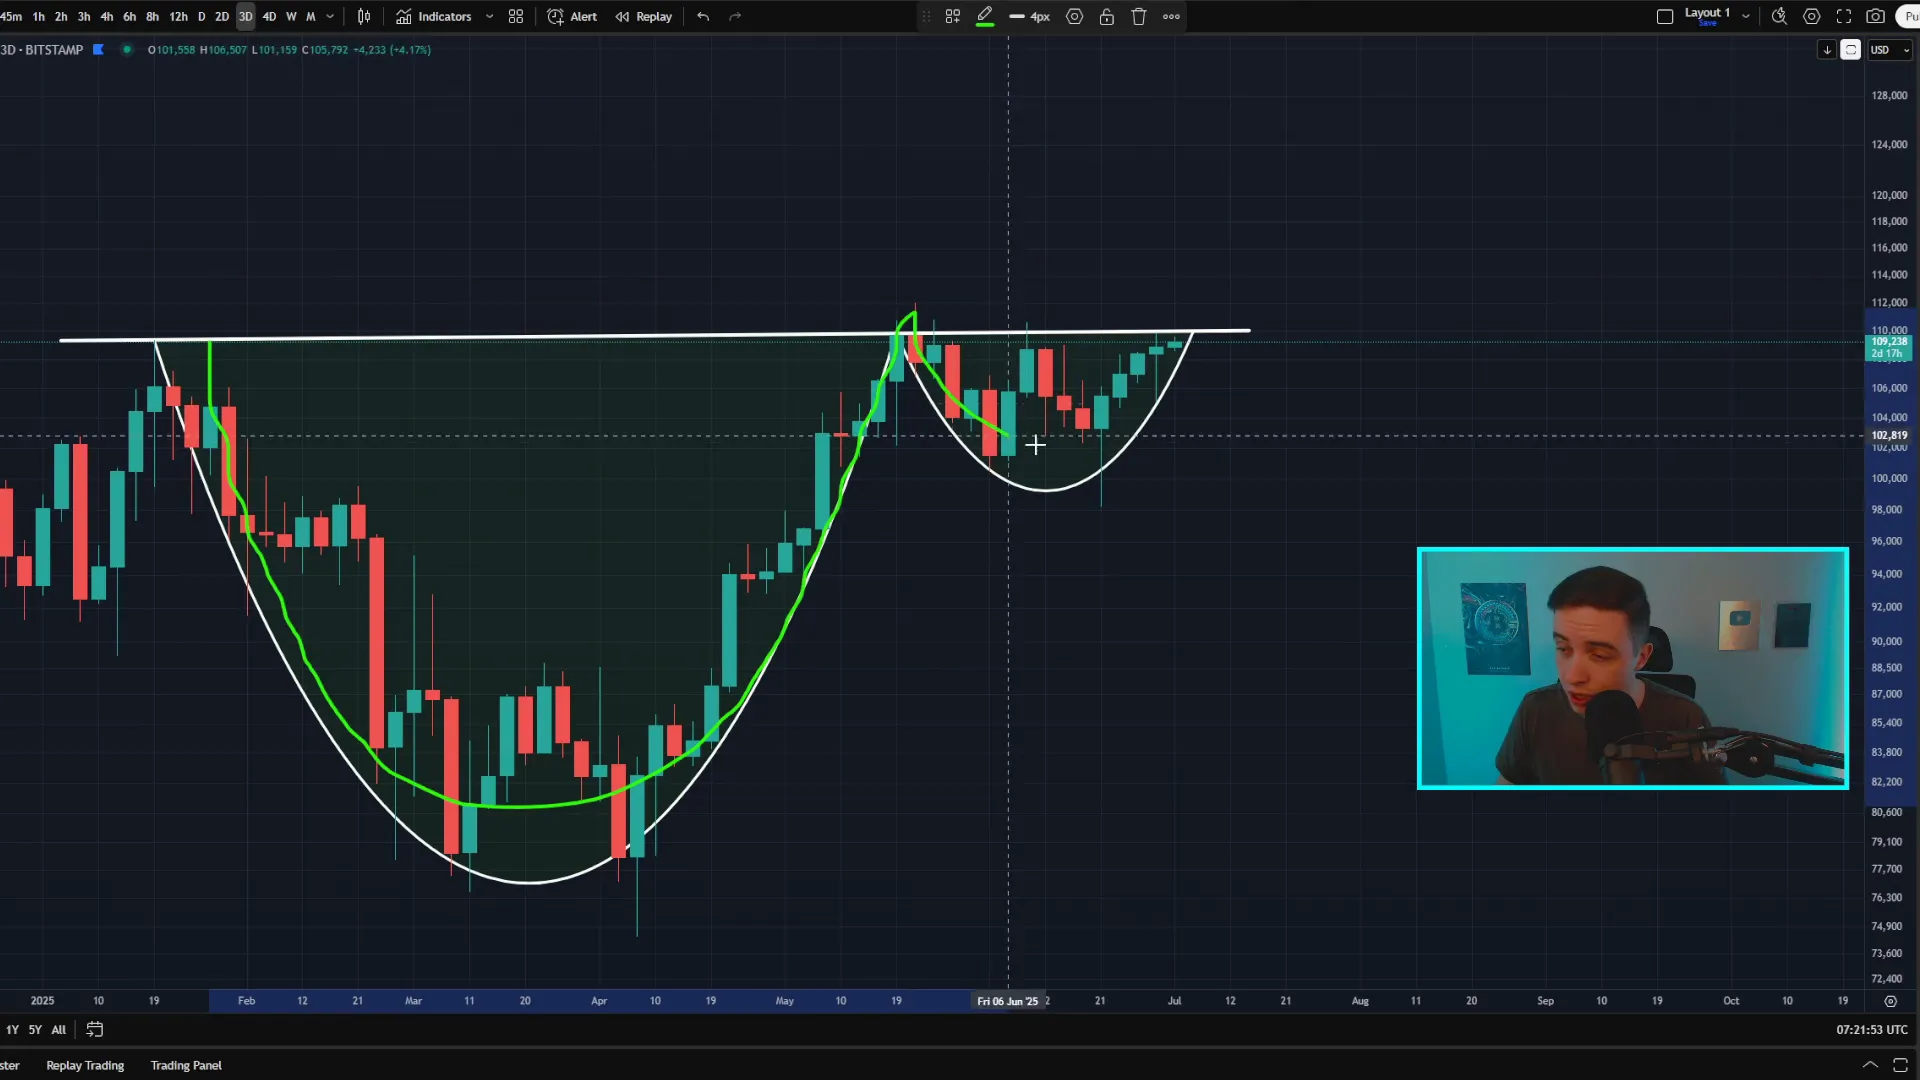This screenshot has width=1920, height=1080.
Task: Switch to 4h timeframe
Action: tap(107, 17)
